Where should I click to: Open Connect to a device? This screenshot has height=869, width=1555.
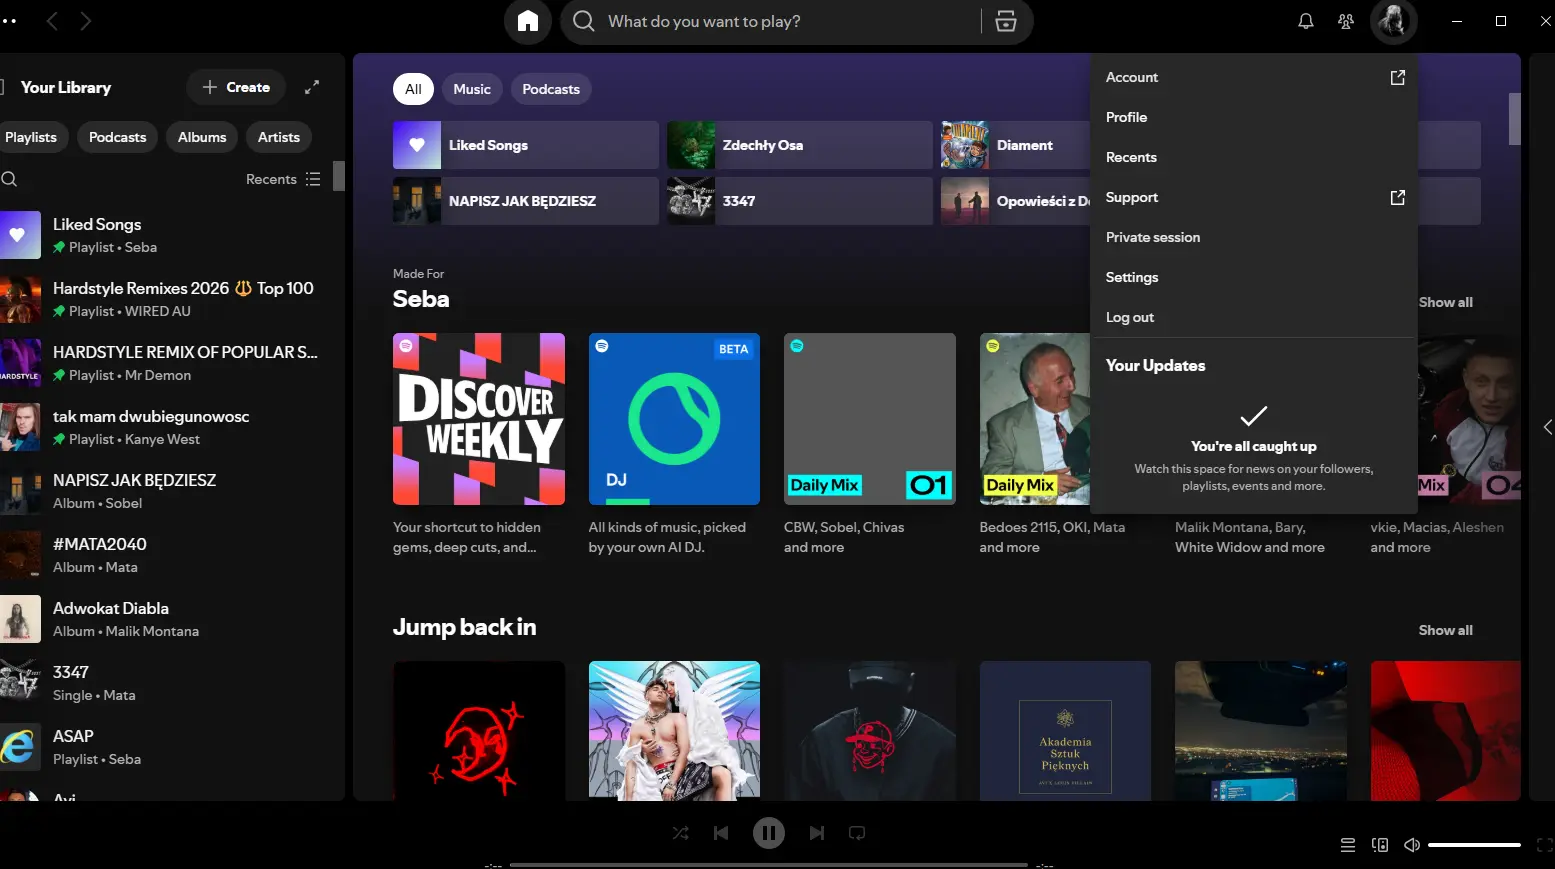pyautogui.click(x=1380, y=845)
